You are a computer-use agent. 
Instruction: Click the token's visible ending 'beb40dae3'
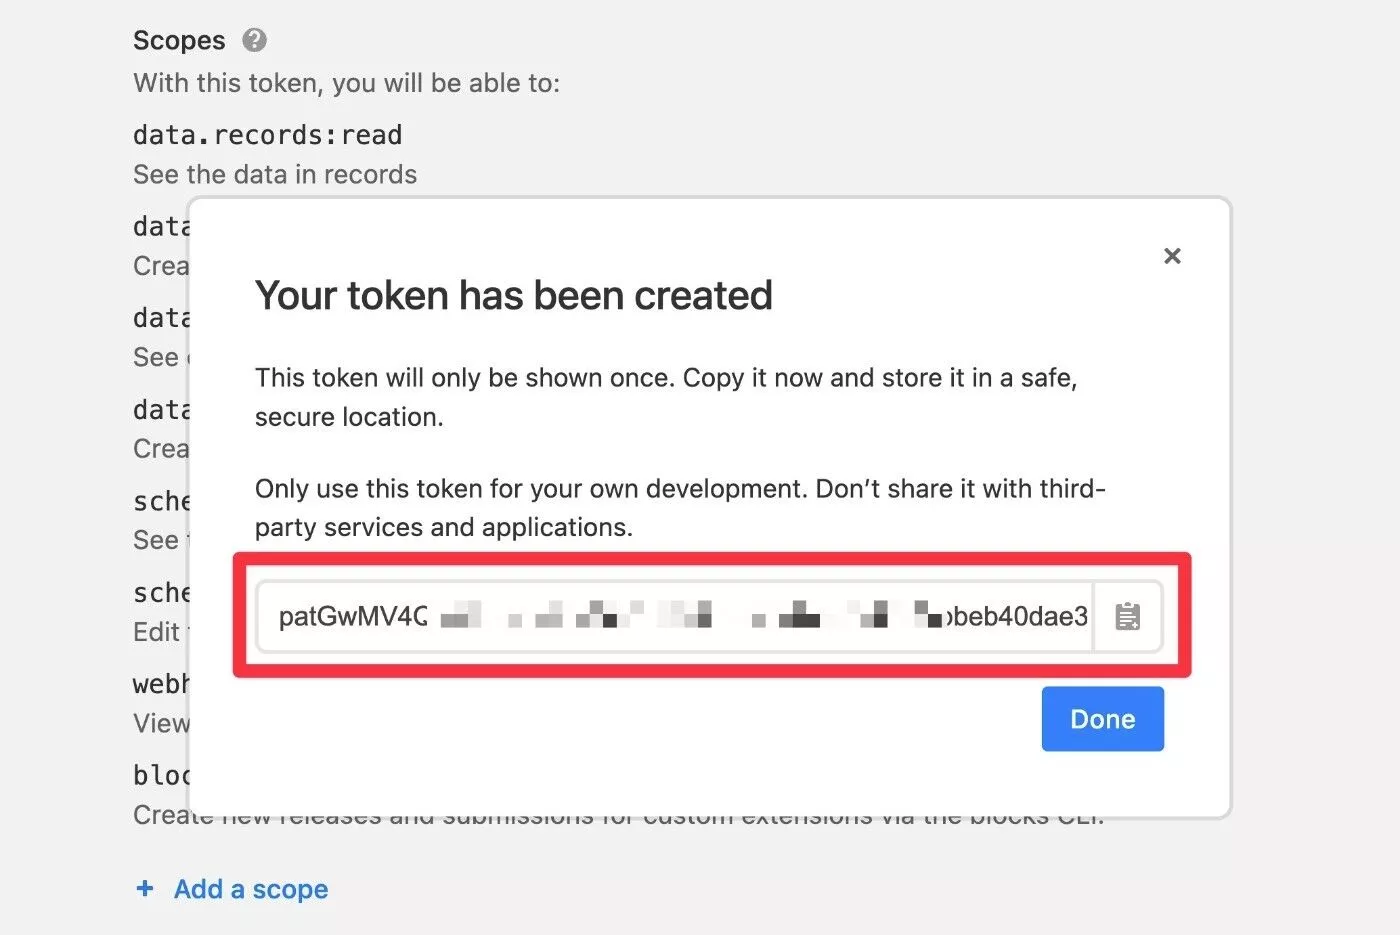1018,617
